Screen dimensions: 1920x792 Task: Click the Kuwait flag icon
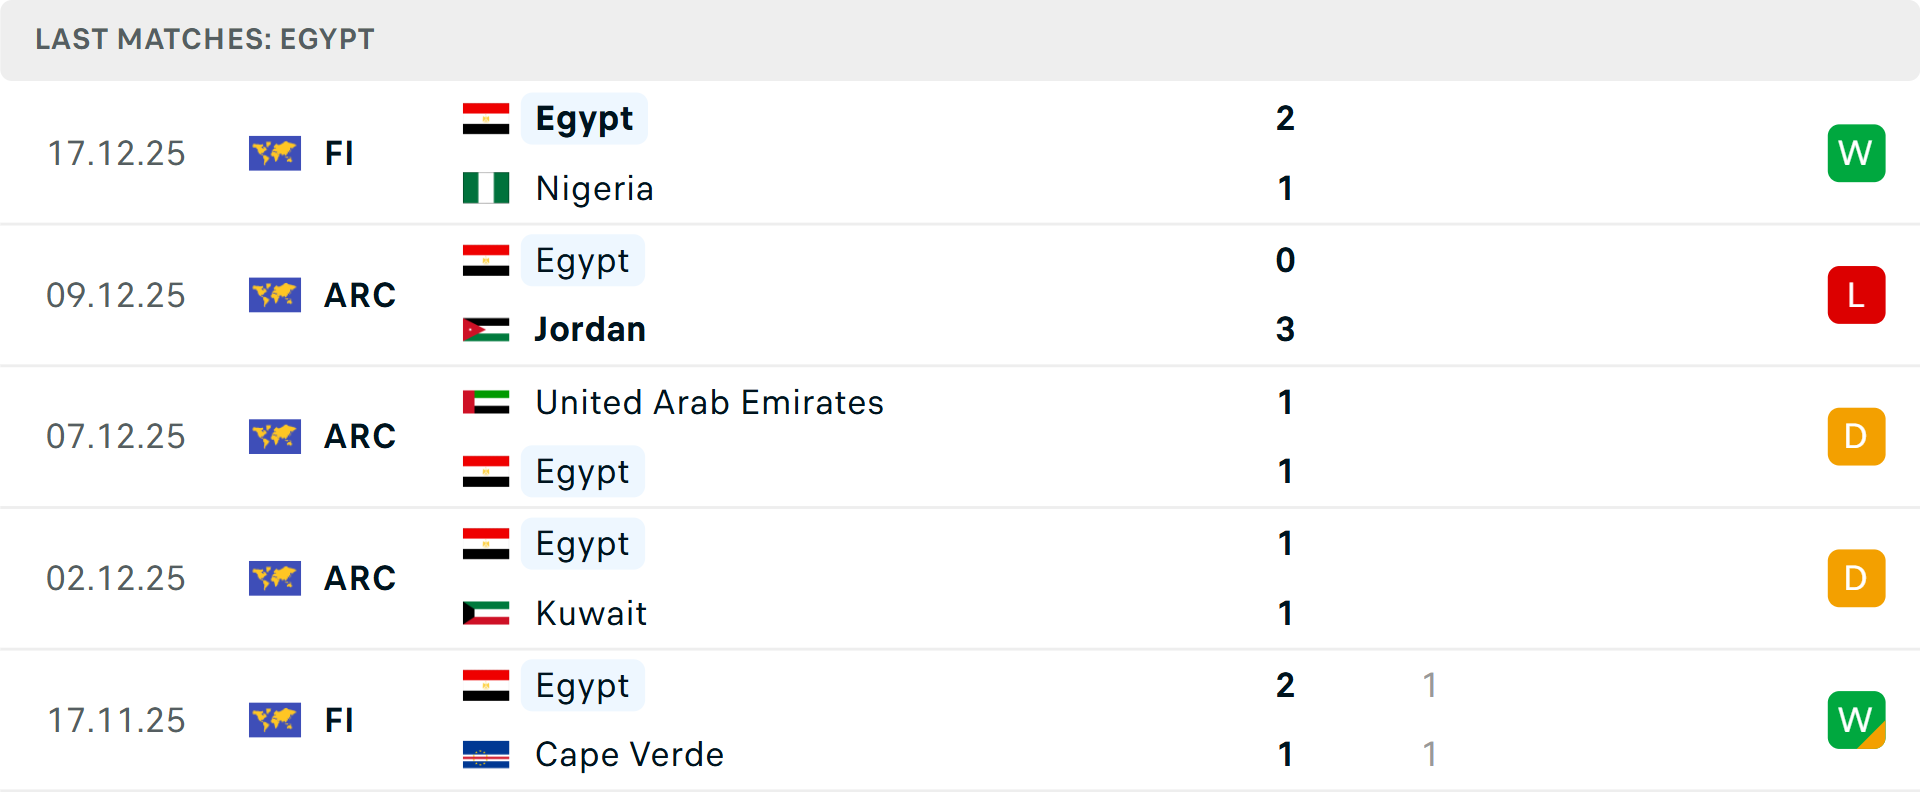486,613
